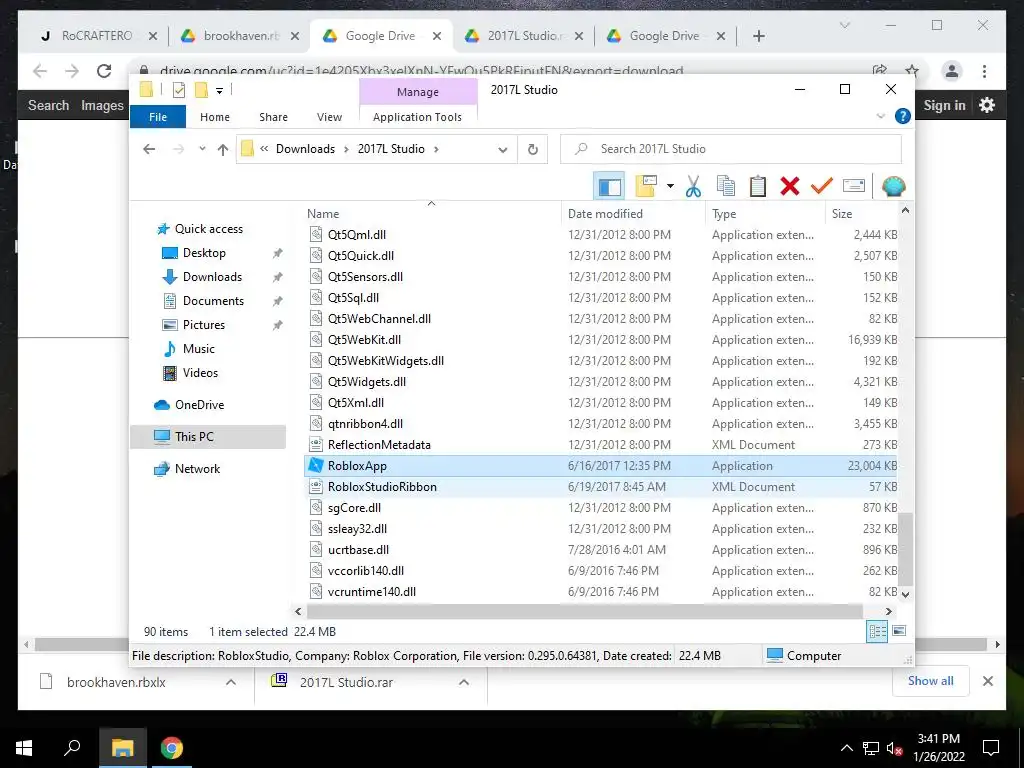This screenshot has height=768, width=1024.
Task: Open the Windows Start menu
Action: [24, 748]
